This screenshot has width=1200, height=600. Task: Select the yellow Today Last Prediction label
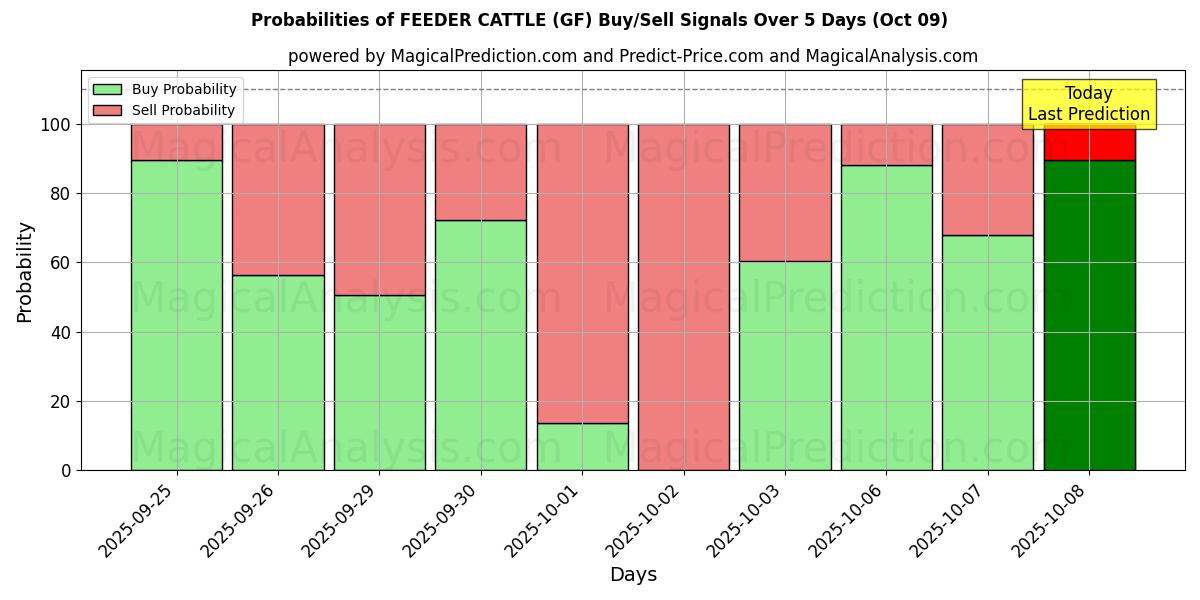click(x=1088, y=104)
